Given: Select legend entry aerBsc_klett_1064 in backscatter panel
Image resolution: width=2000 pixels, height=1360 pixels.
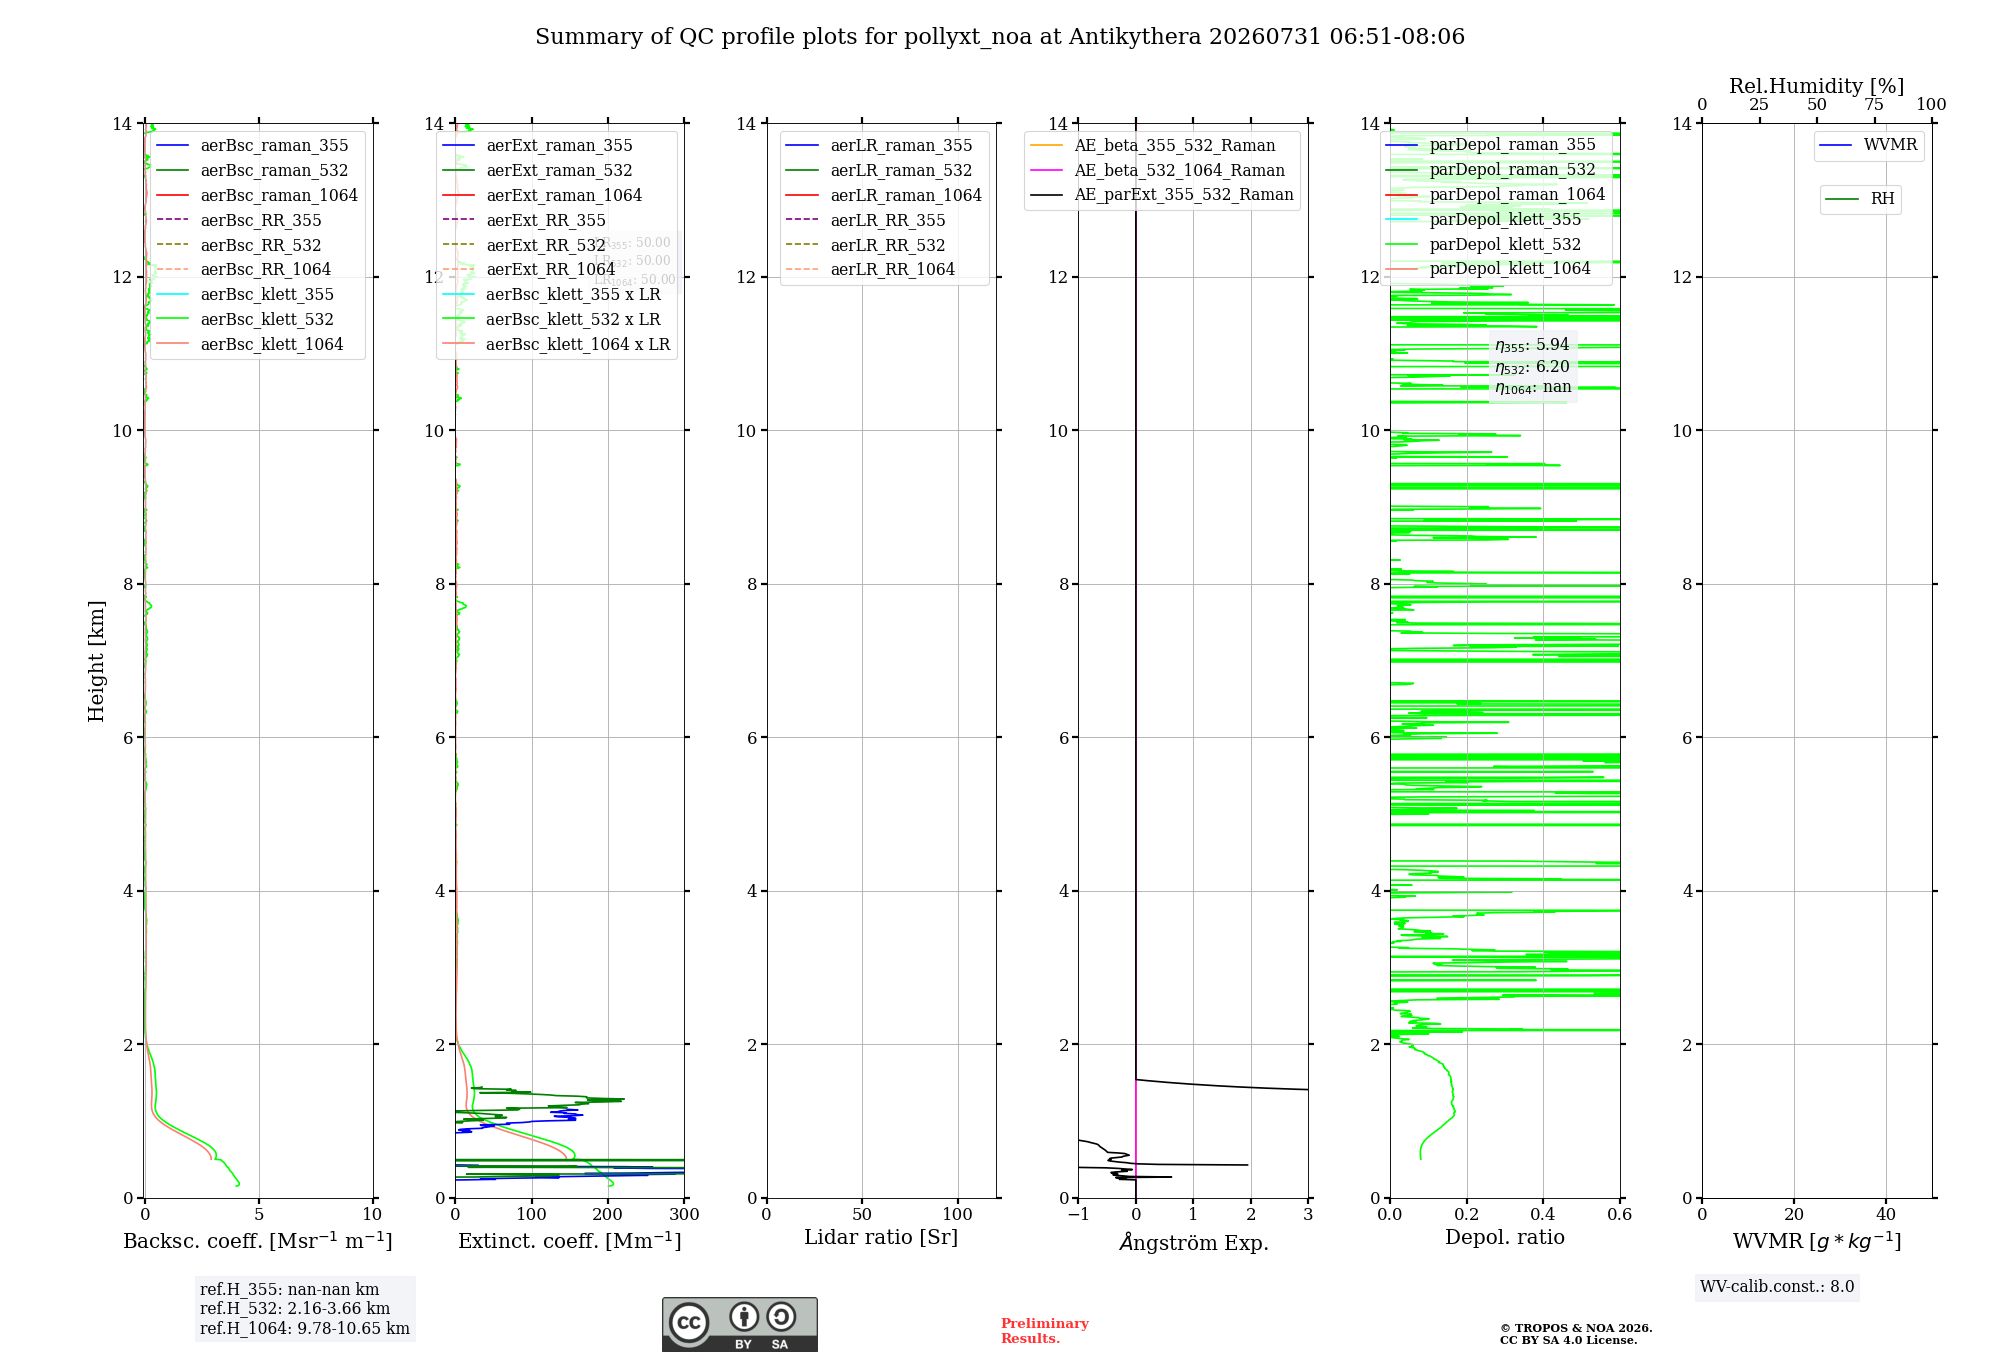Looking at the screenshot, I should click(x=250, y=344).
